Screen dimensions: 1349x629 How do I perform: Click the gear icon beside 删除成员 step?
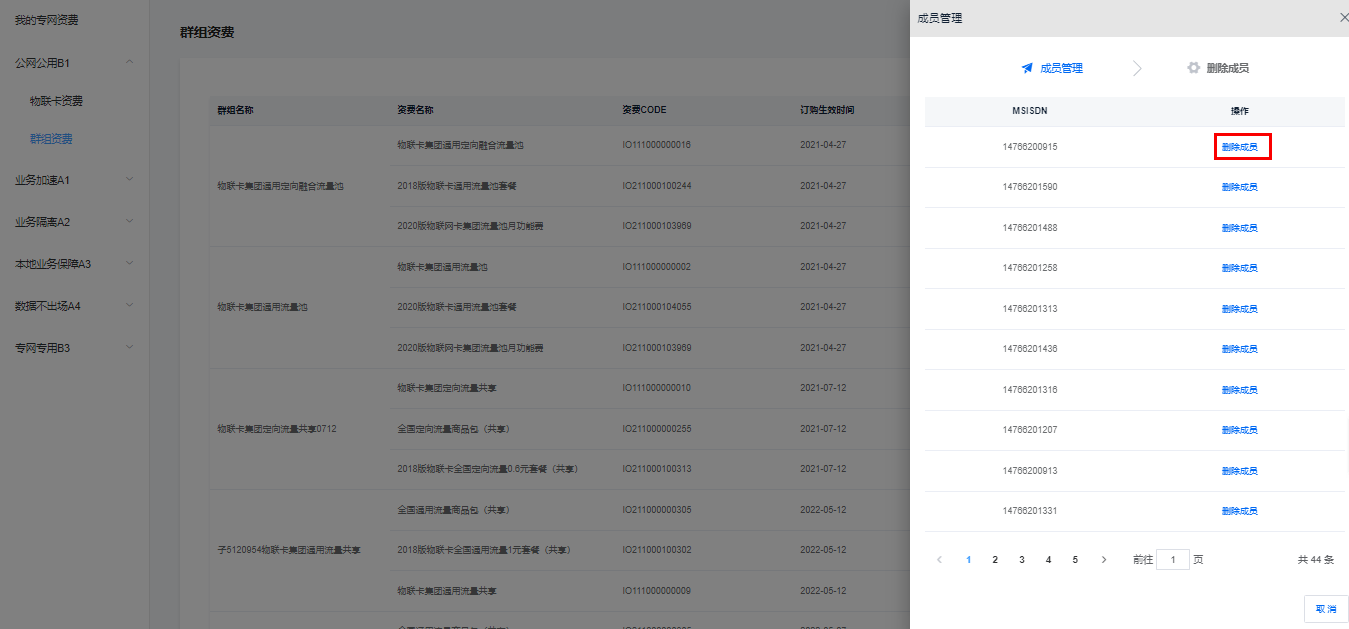1193,68
